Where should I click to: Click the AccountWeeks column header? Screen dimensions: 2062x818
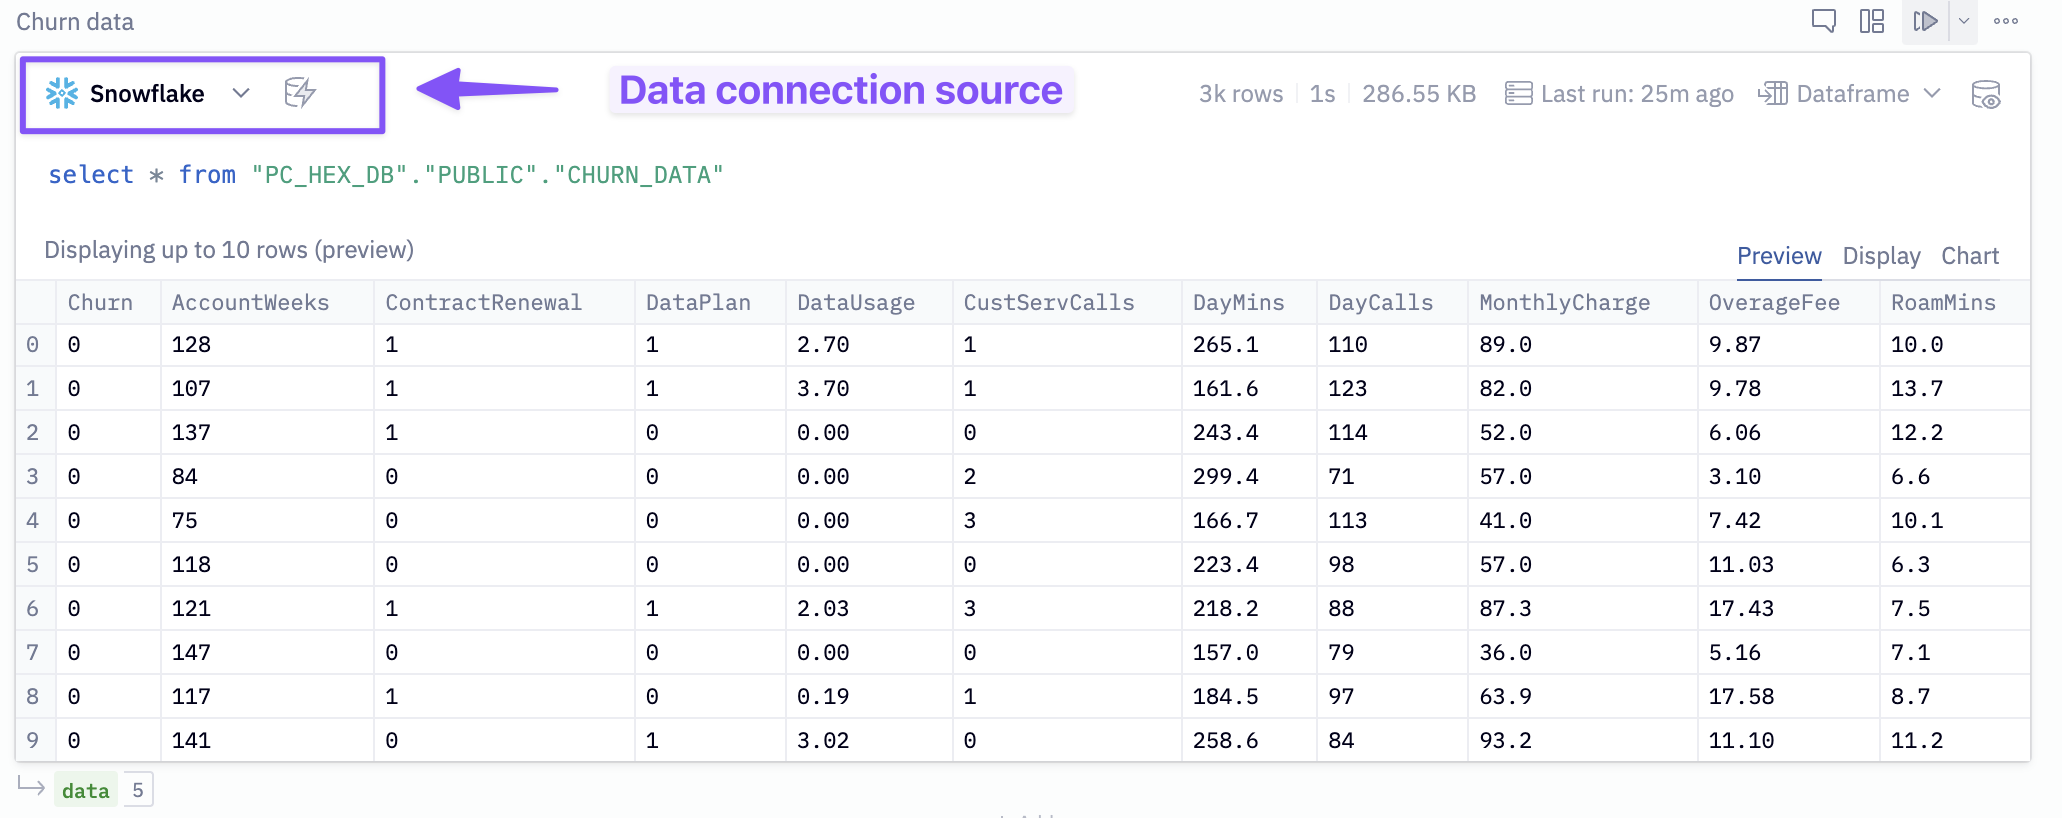250,303
